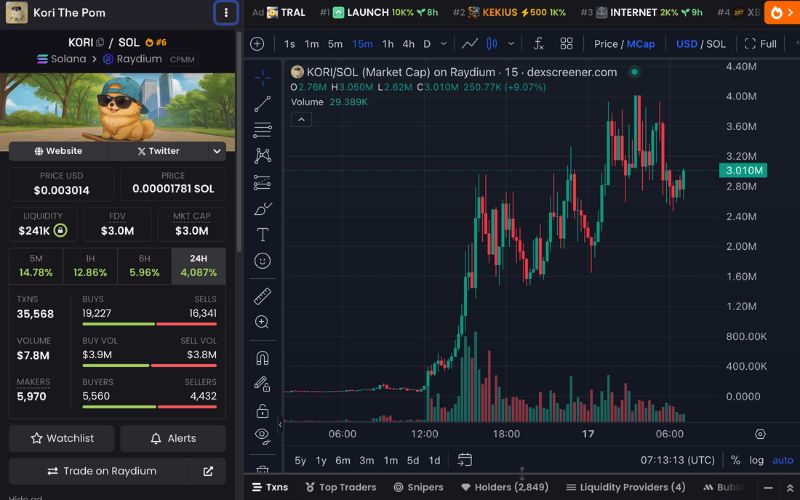This screenshot has width=800, height=500.
Task: Select candlestick chart style
Action: (492, 44)
